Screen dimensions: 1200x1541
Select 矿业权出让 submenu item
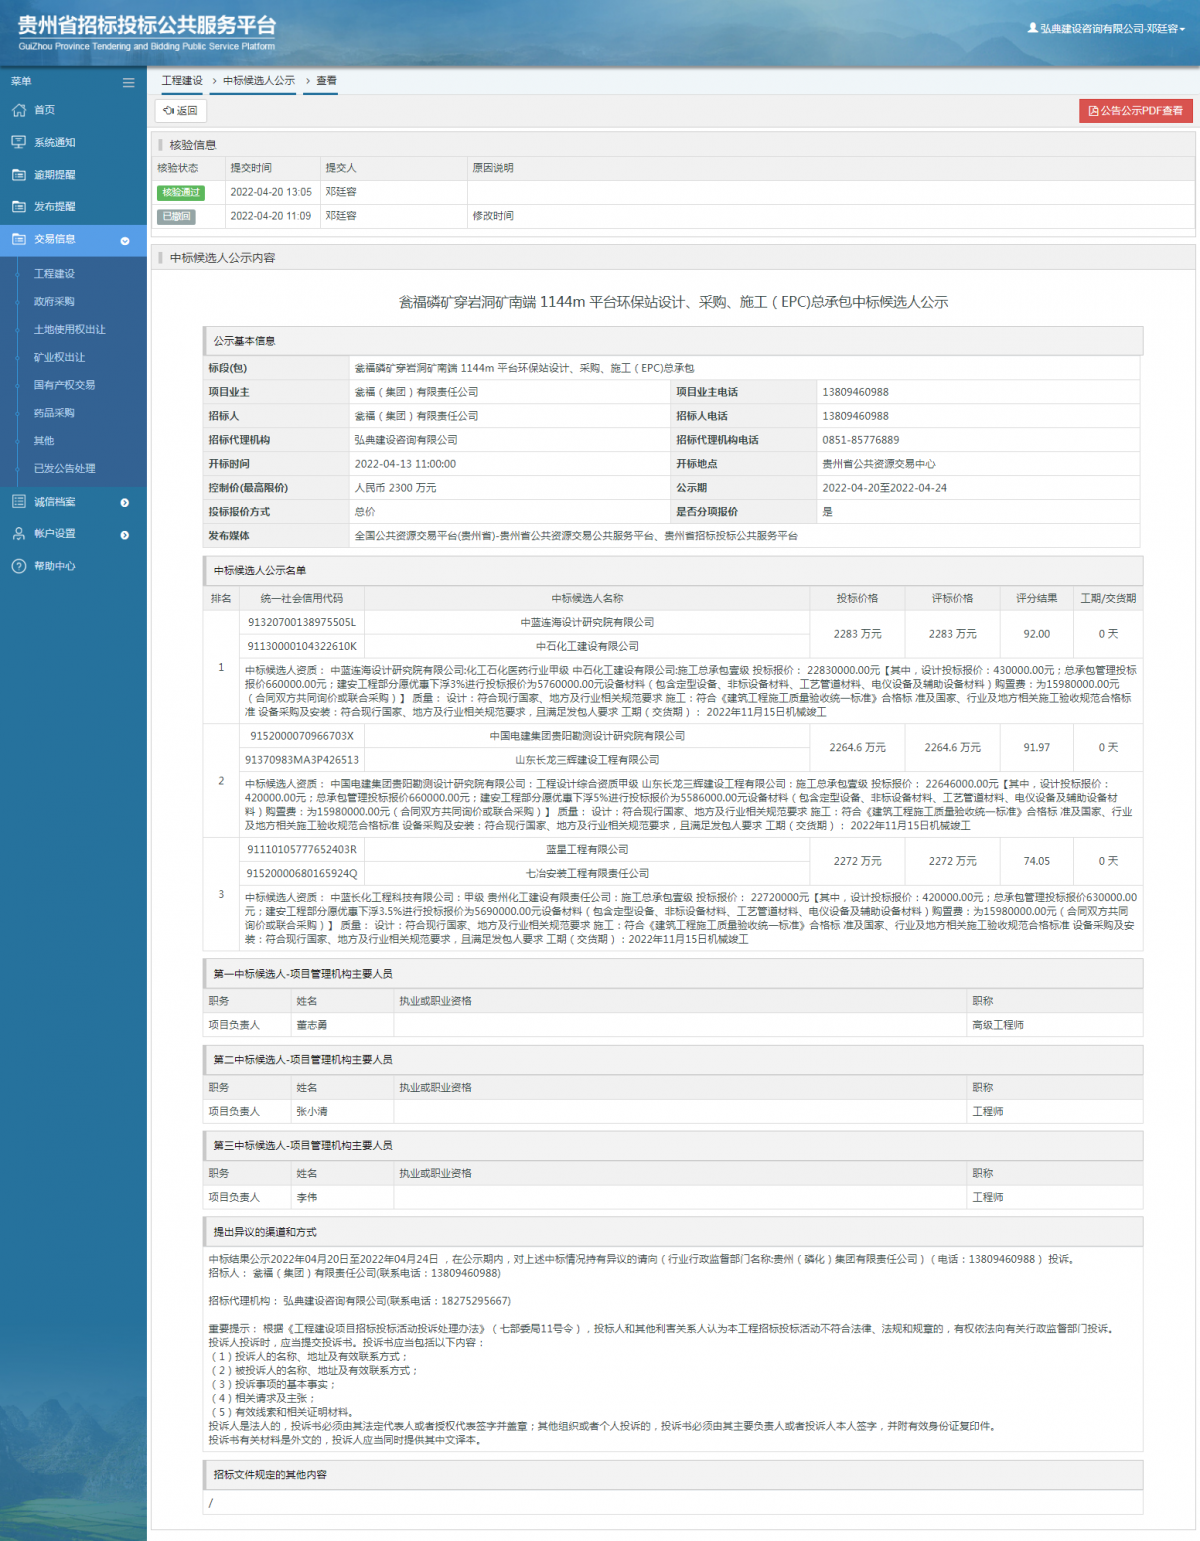point(60,357)
